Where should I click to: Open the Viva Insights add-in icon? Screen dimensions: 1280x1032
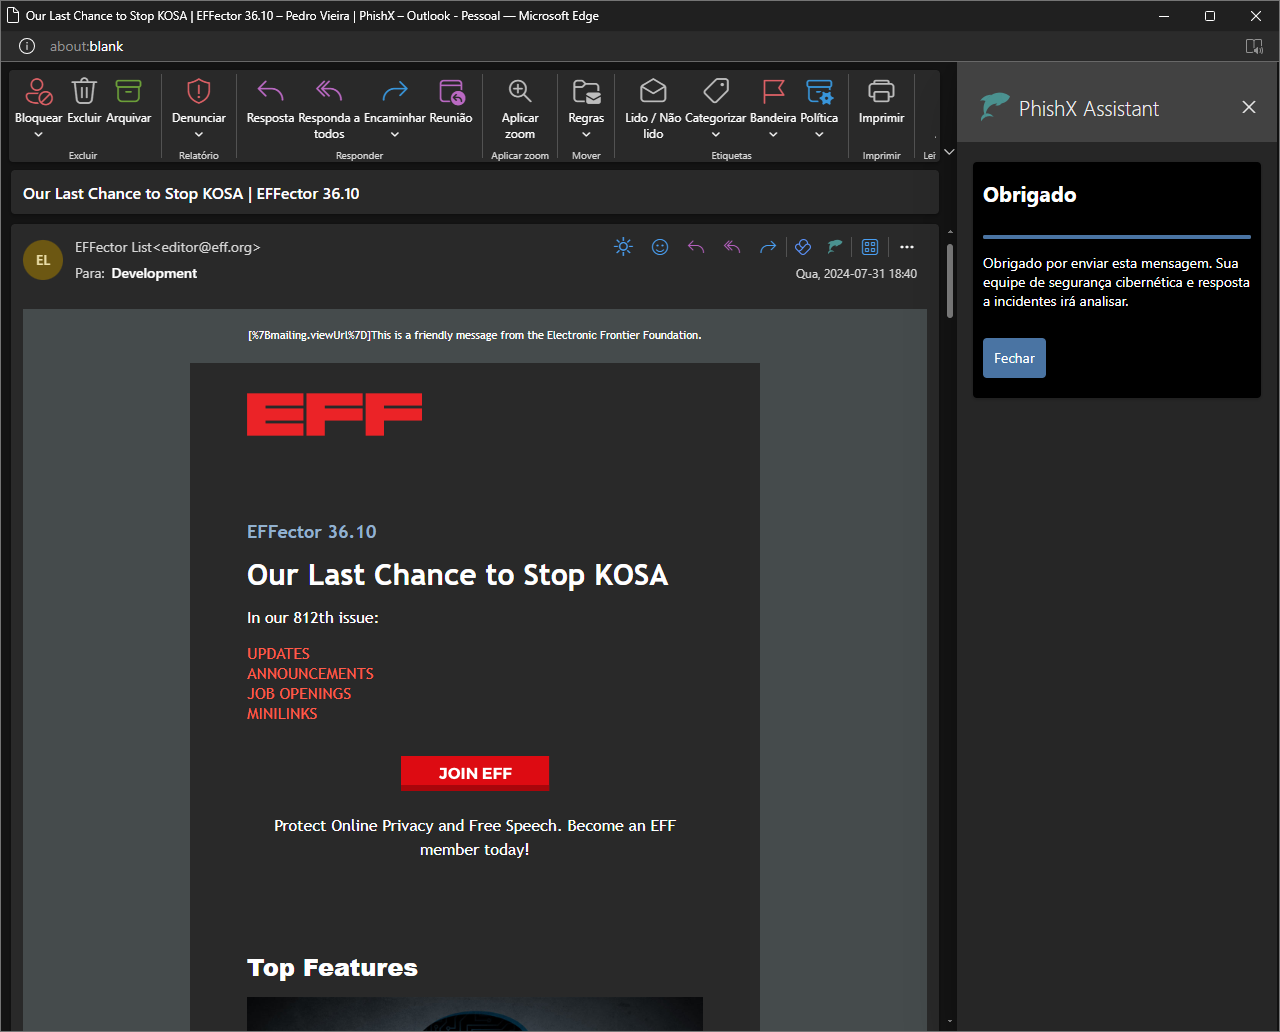(x=802, y=247)
